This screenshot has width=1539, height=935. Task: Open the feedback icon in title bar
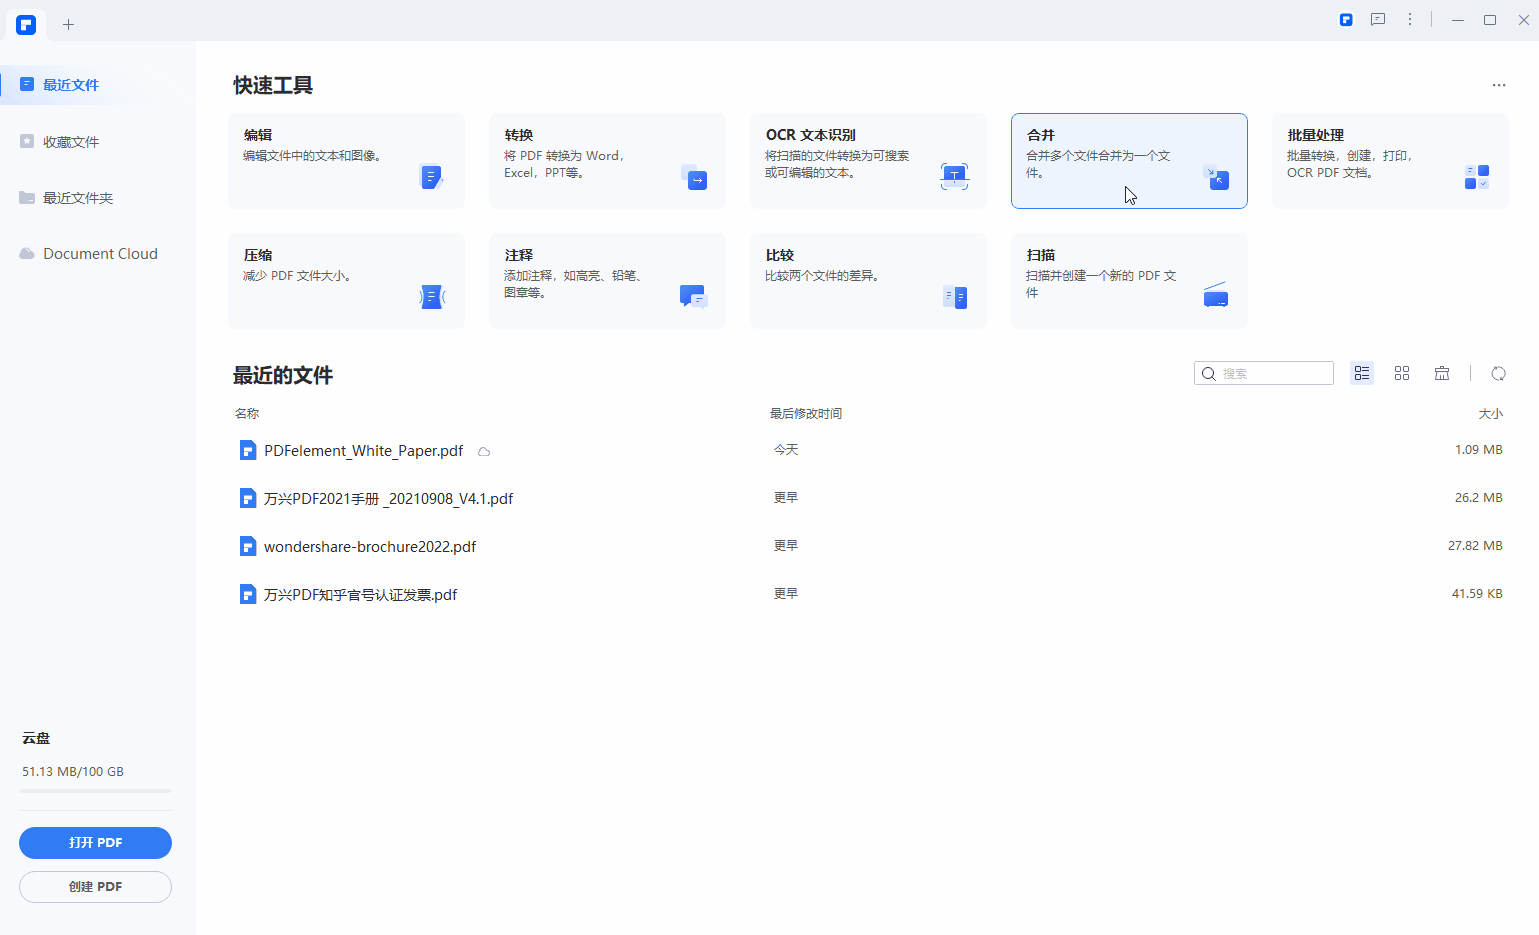pyautogui.click(x=1378, y=19)
